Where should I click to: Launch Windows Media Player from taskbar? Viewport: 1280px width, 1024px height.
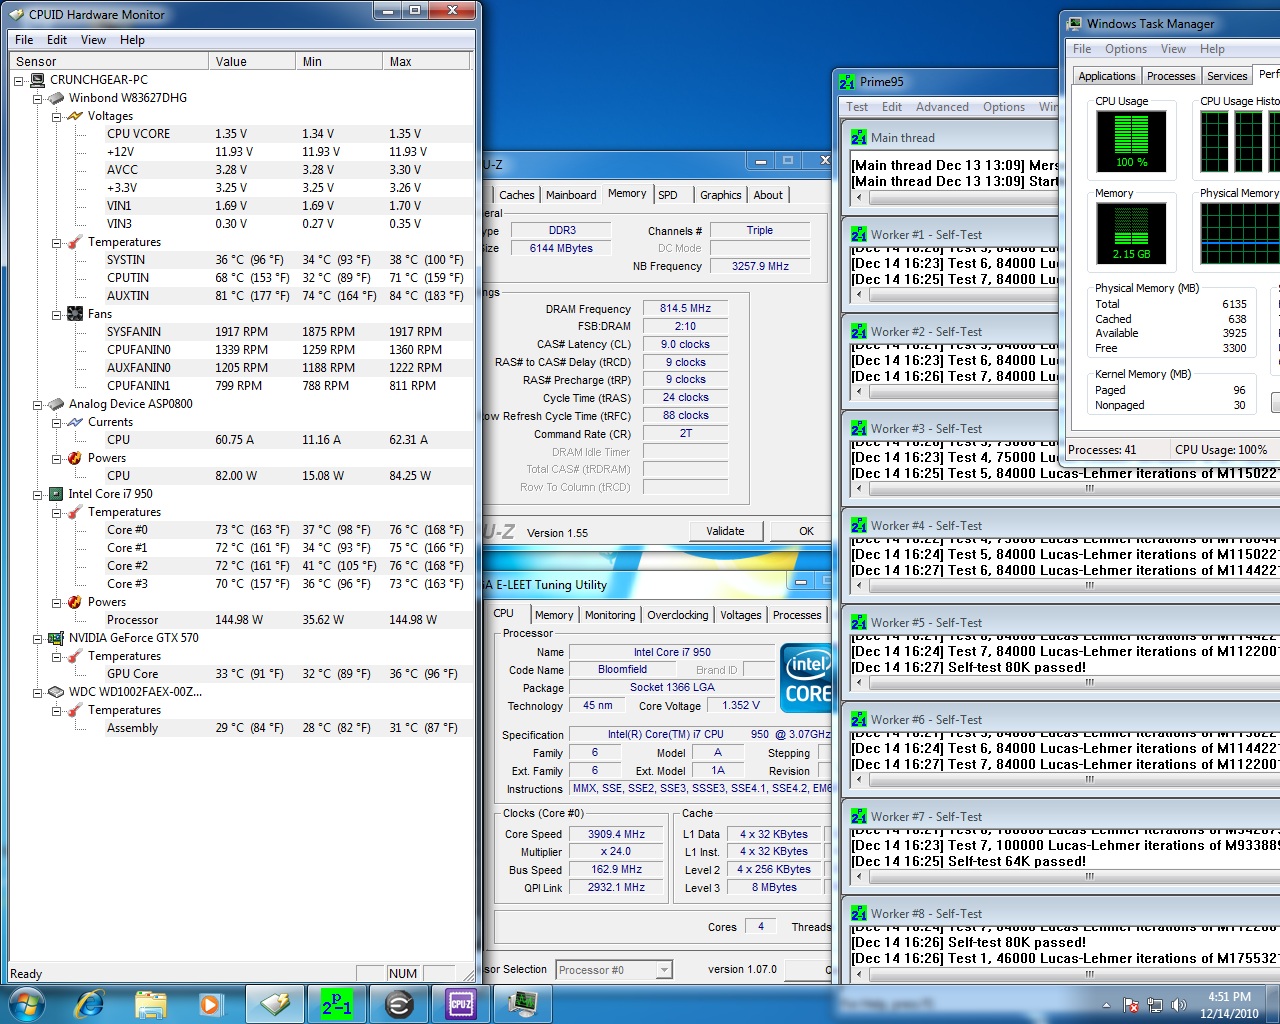[210, 1003]
